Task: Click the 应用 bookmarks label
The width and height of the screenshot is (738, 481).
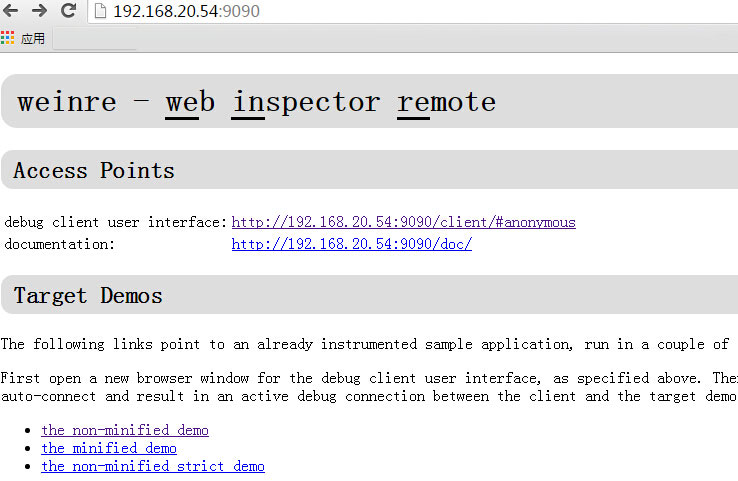Action: 32,38
